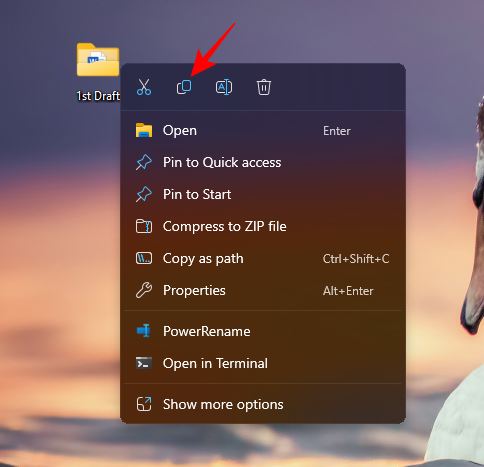The image size is (484, 467).
Task: Click the Cut scissors icon
Action: pyautogui.click(x=144, y=87)
